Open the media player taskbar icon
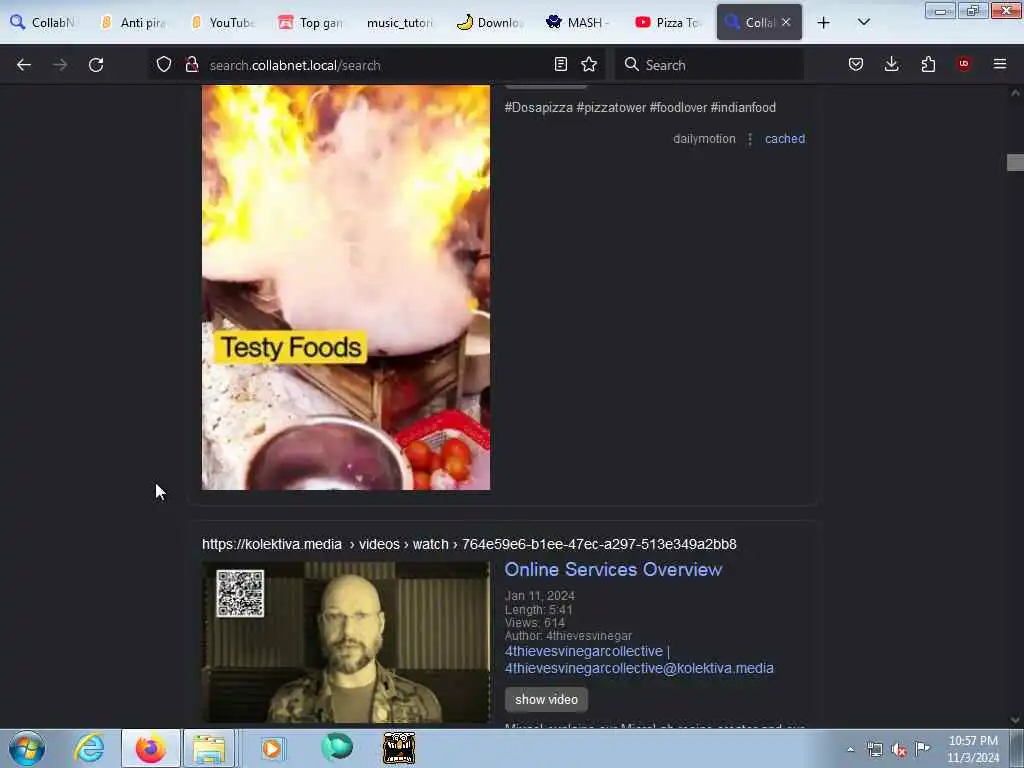The image size is (1024, 768). point(272,748)
